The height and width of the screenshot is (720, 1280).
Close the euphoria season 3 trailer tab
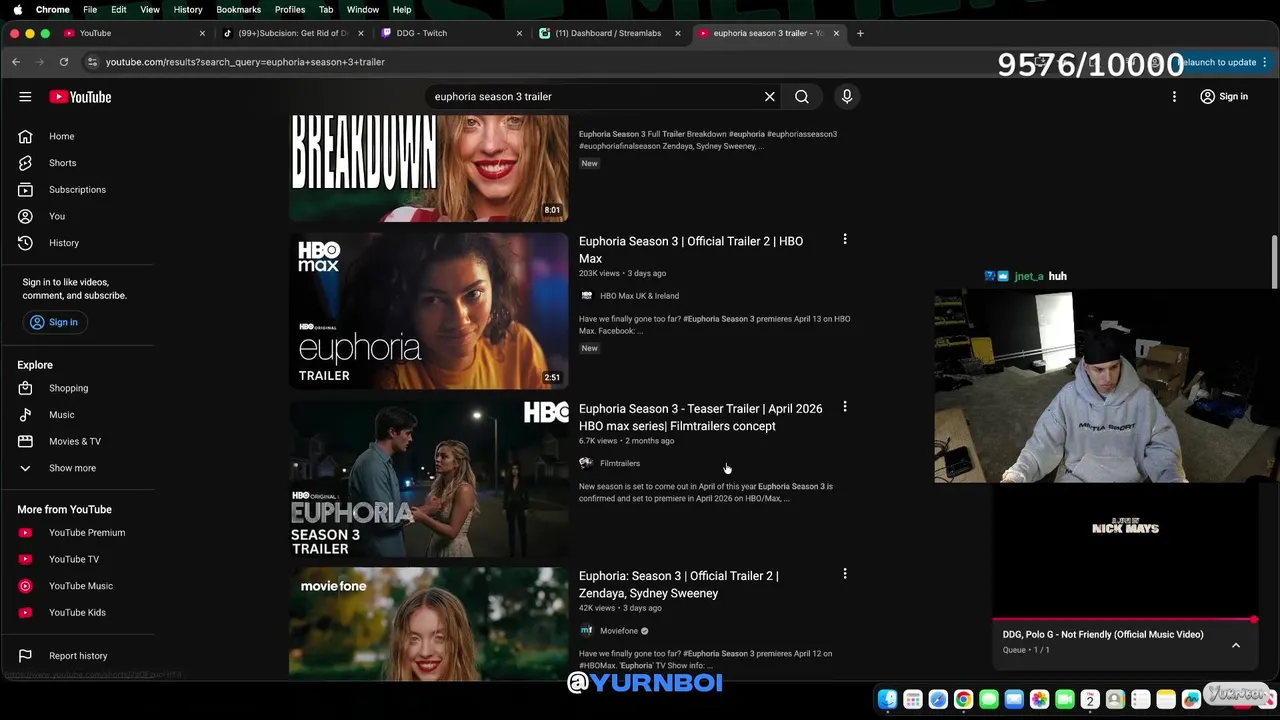coord(836,33)
